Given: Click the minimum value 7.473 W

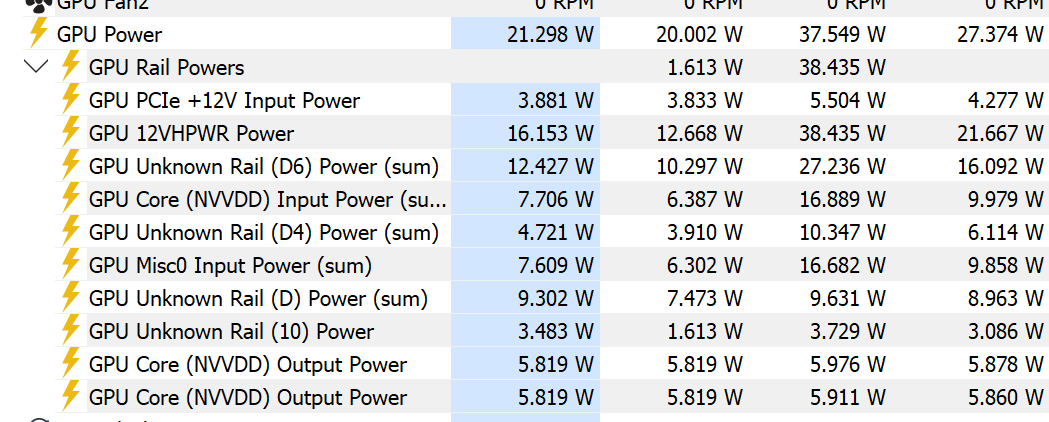Looking at the screenshot, I should tap(704, 298).
